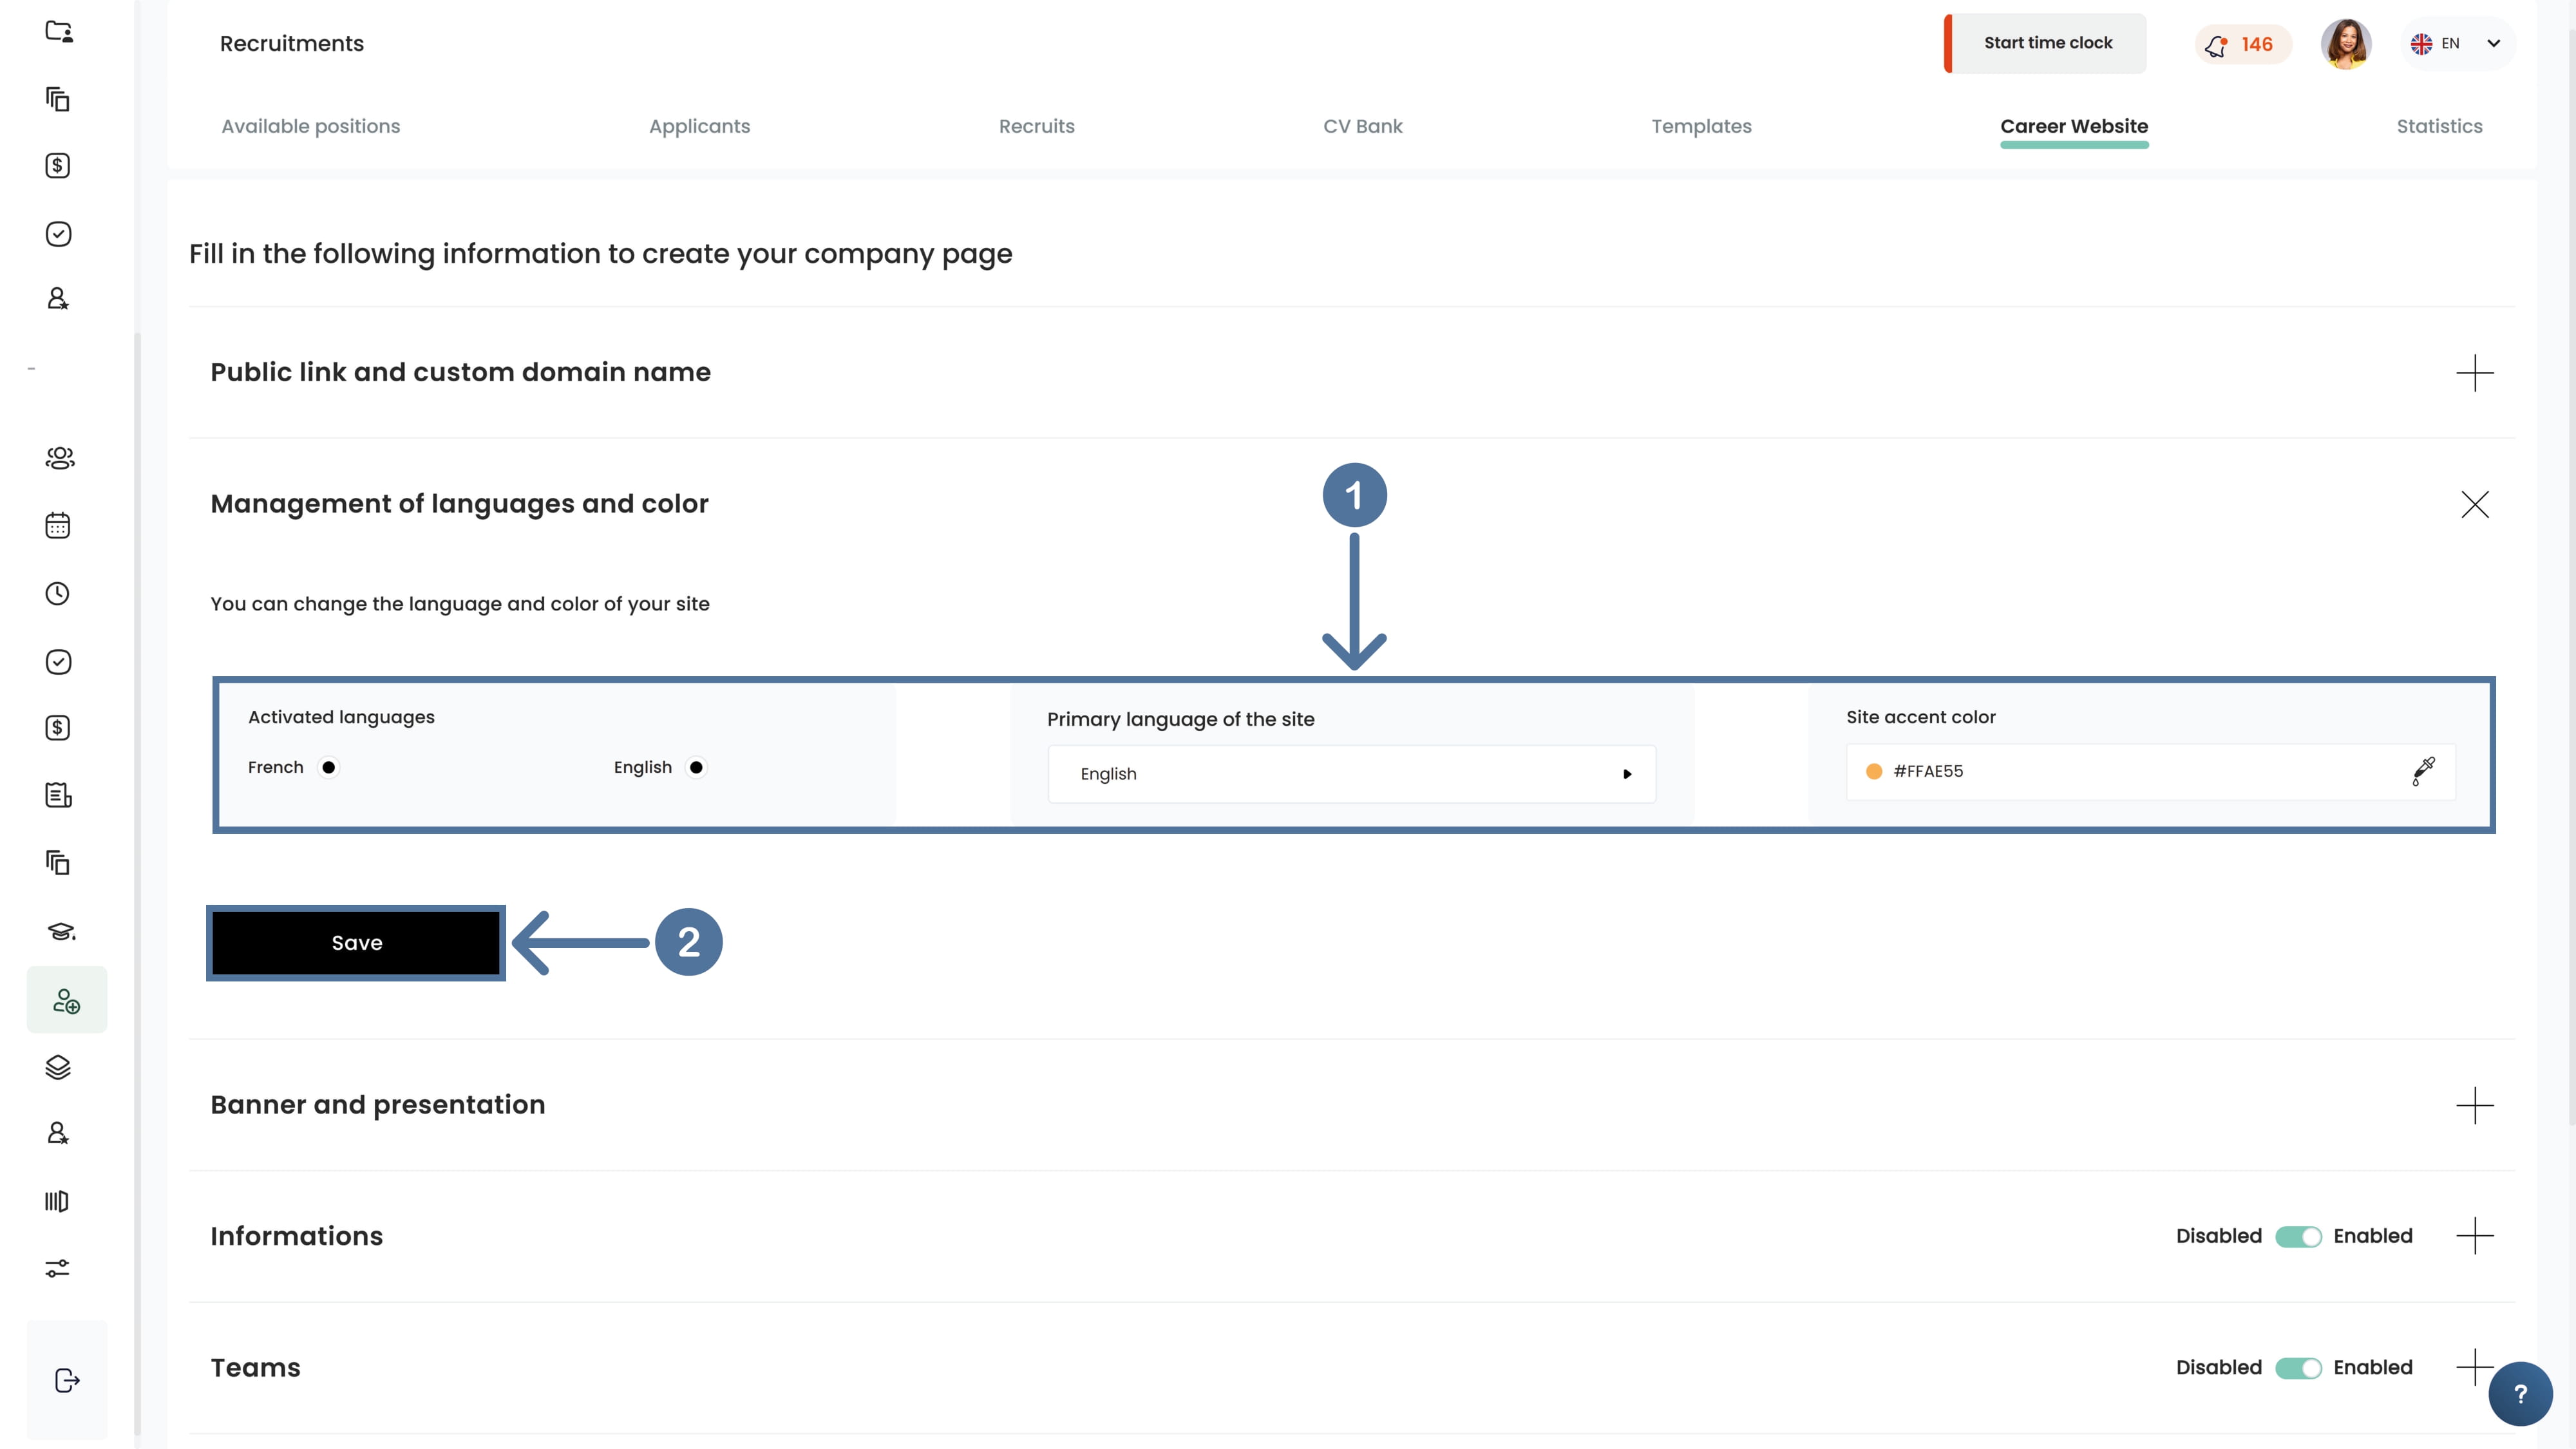This screenshot has width=2576, height=1449.
Task: Open the barcode sidebar icon
Action: click(x=57, y=1201)
